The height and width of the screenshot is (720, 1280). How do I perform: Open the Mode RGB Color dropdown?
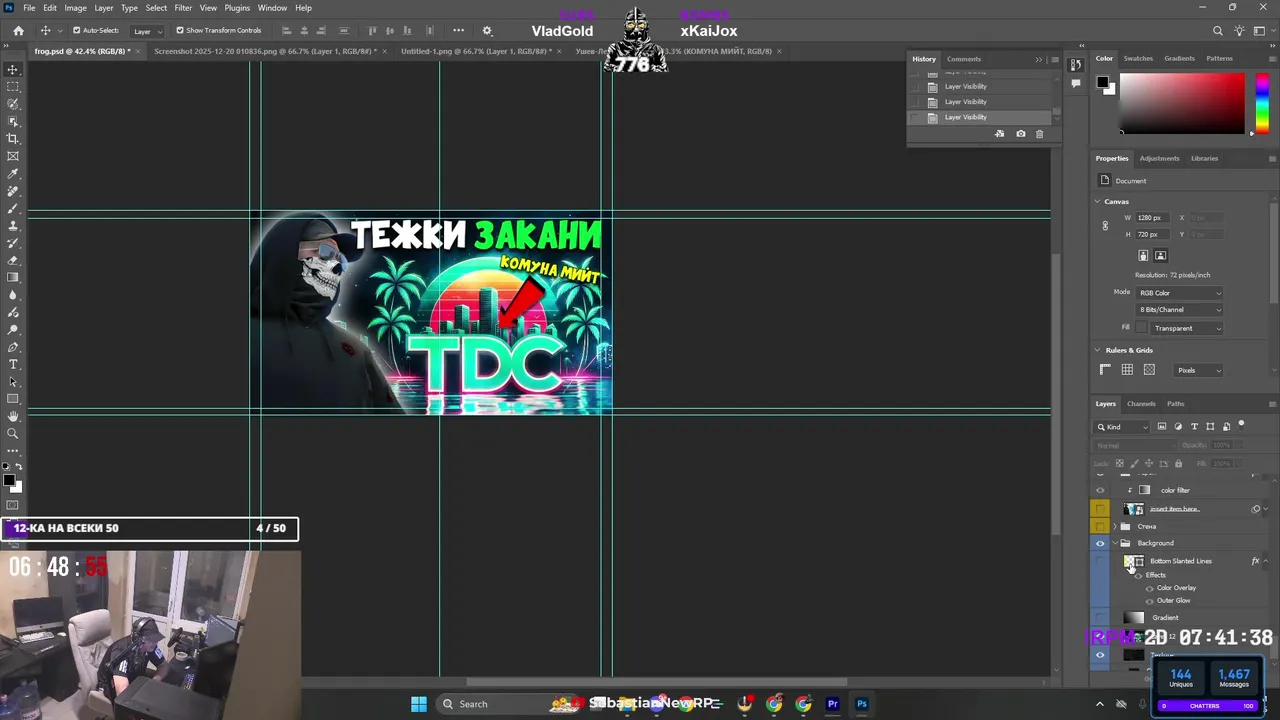click(x=1179, y=293)
